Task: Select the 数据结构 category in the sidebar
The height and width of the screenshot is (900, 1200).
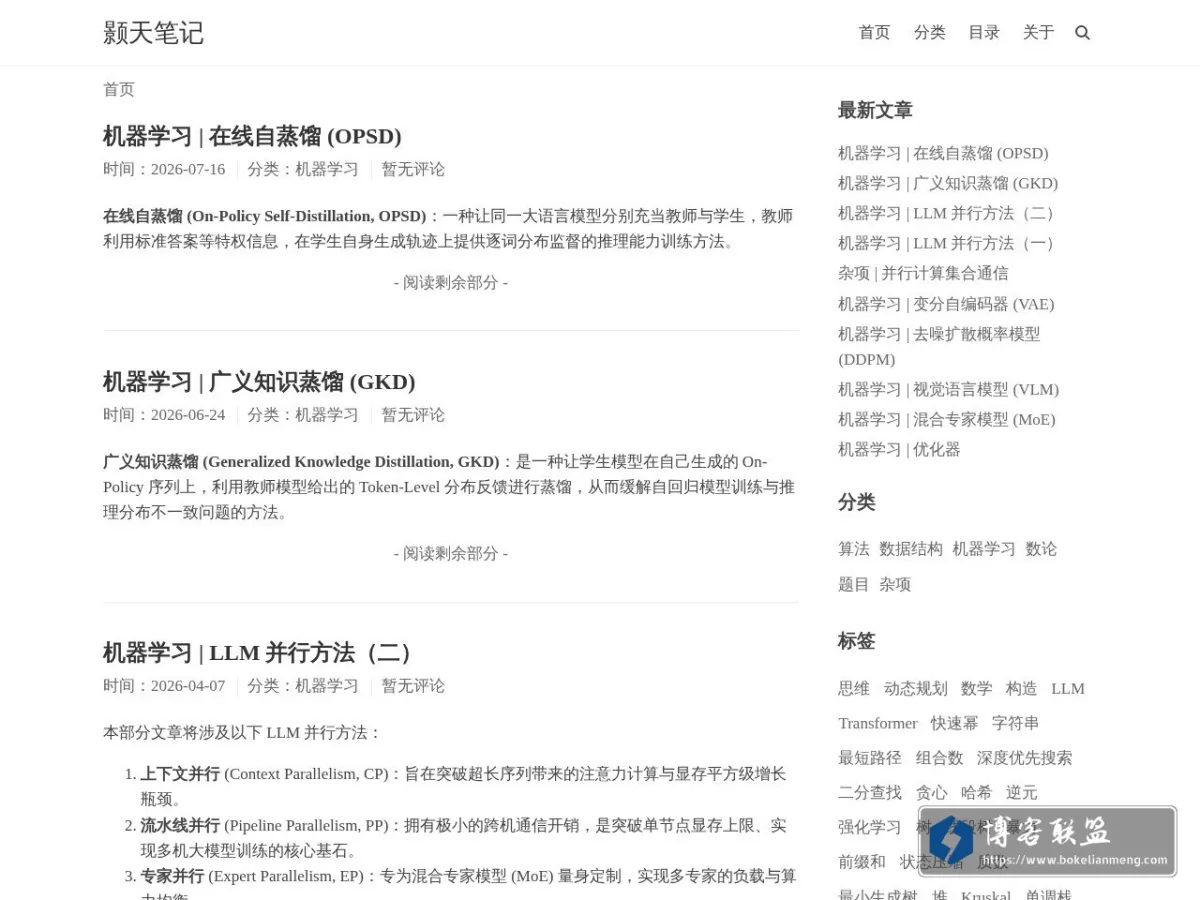Action: [911, 549]
